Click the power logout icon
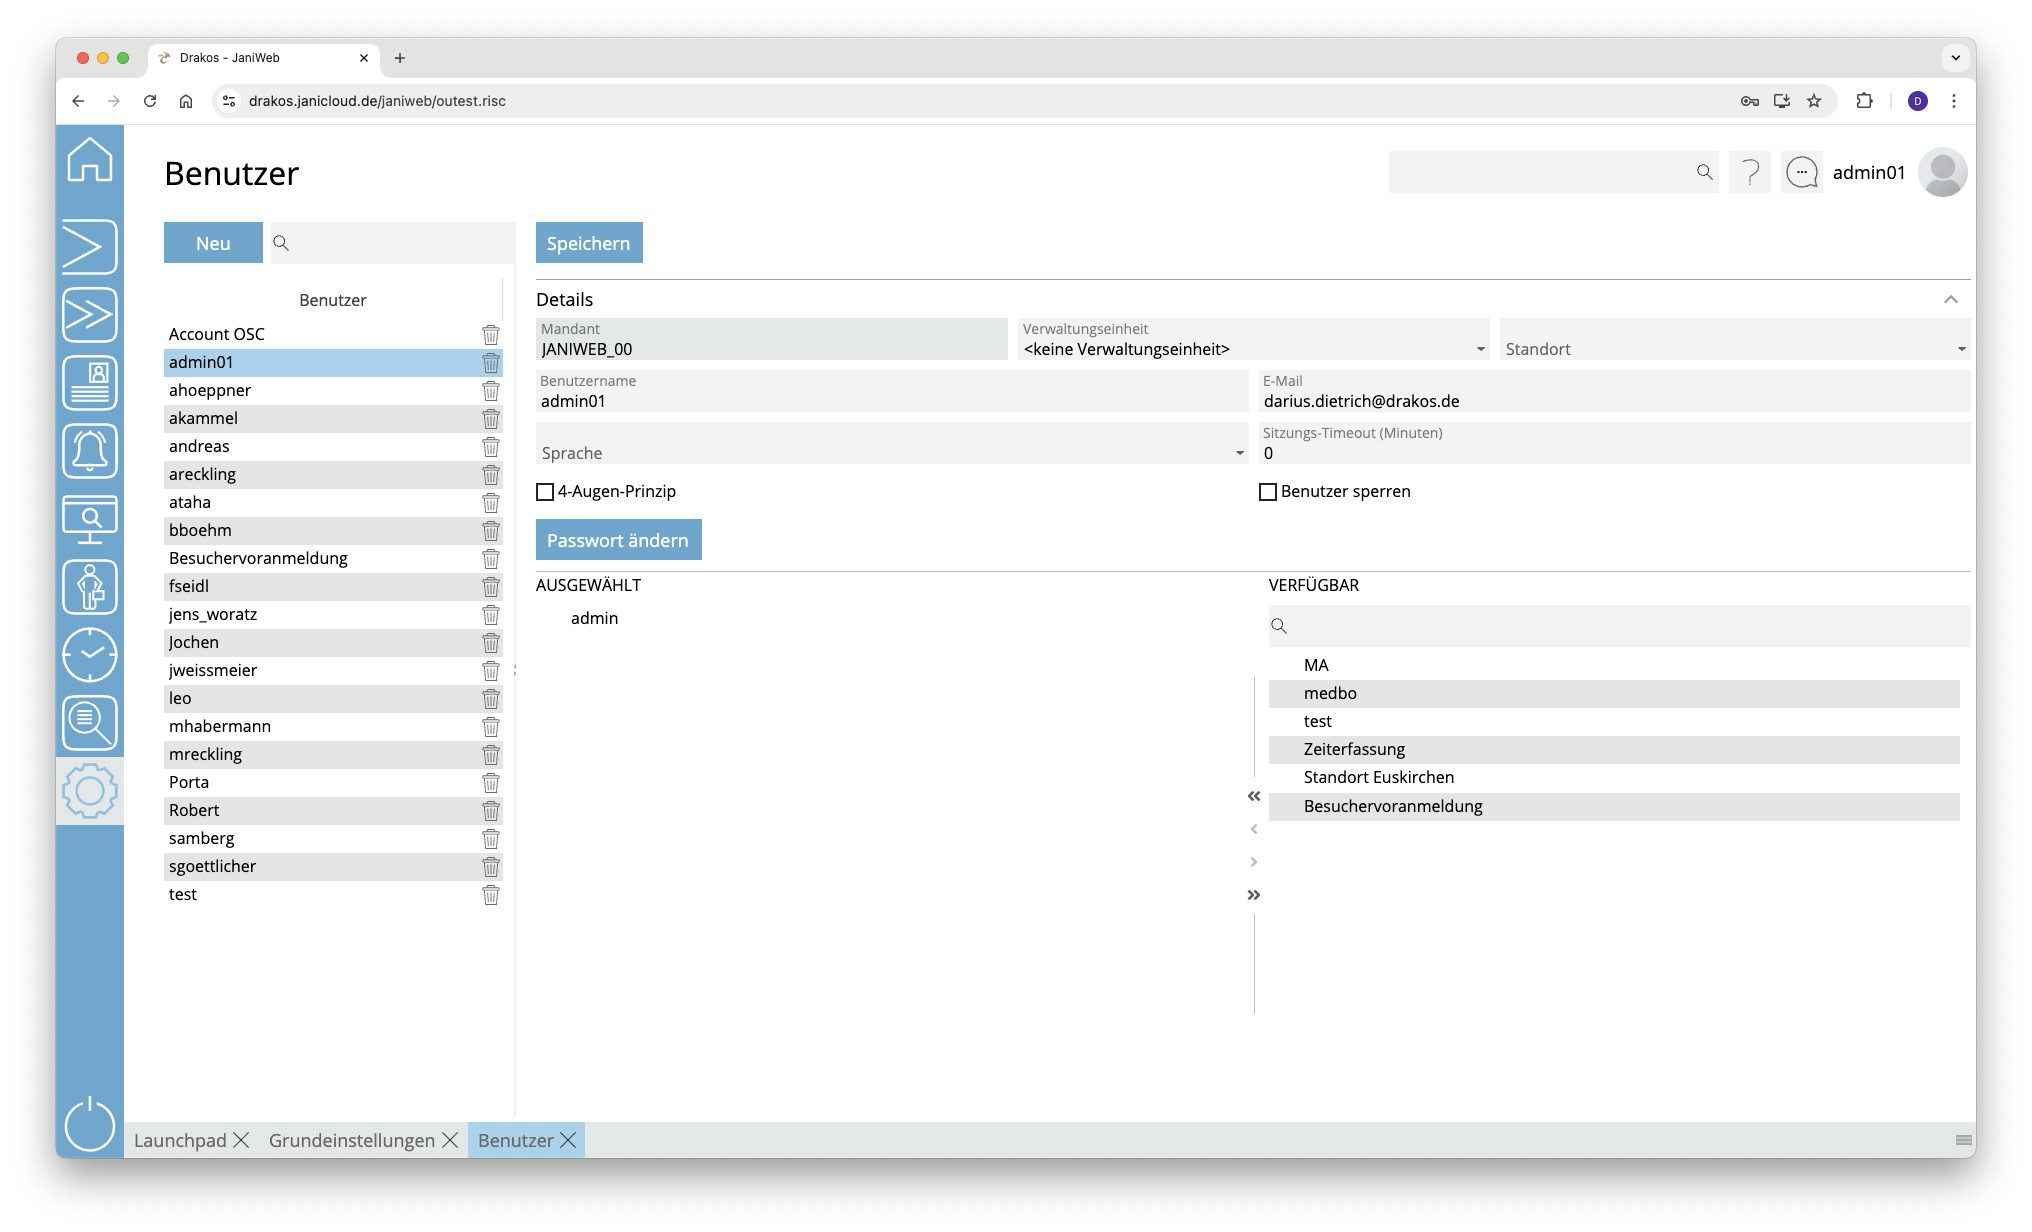 point(90,1124)
